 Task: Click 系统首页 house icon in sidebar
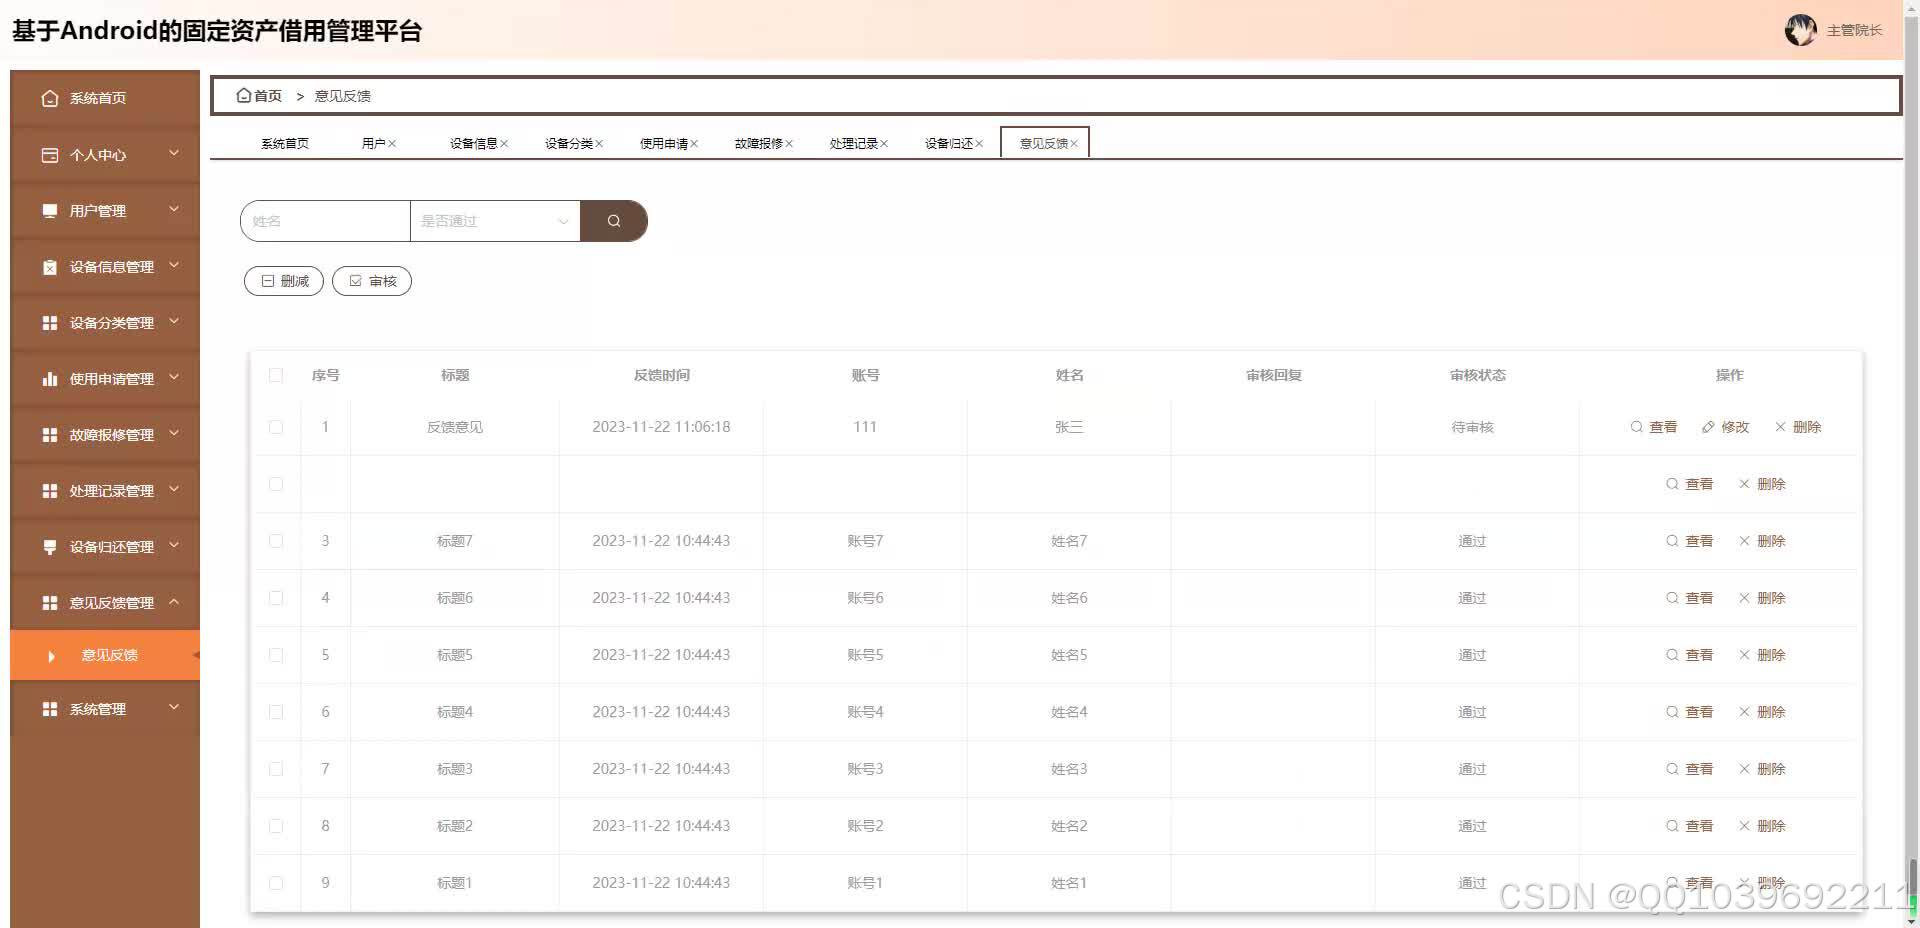[x=50, y=98]
